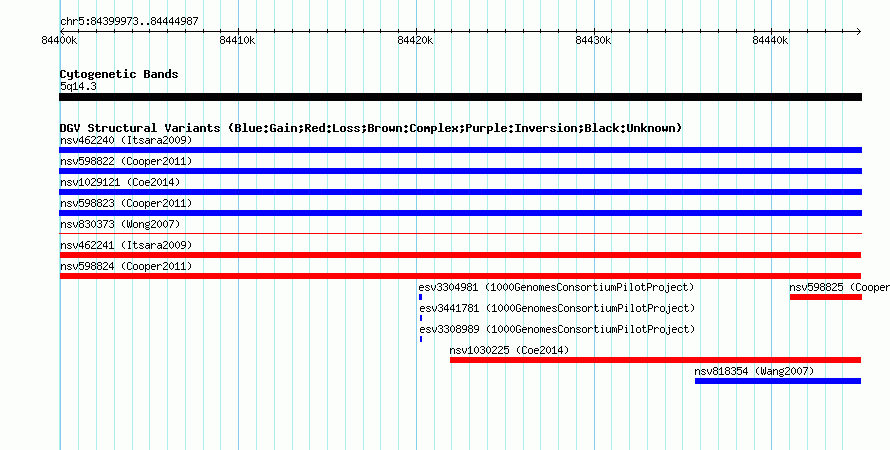The image size is (890, 450).
Task: Click the esv3441781 small blue marker
Action: coord(421,318)
